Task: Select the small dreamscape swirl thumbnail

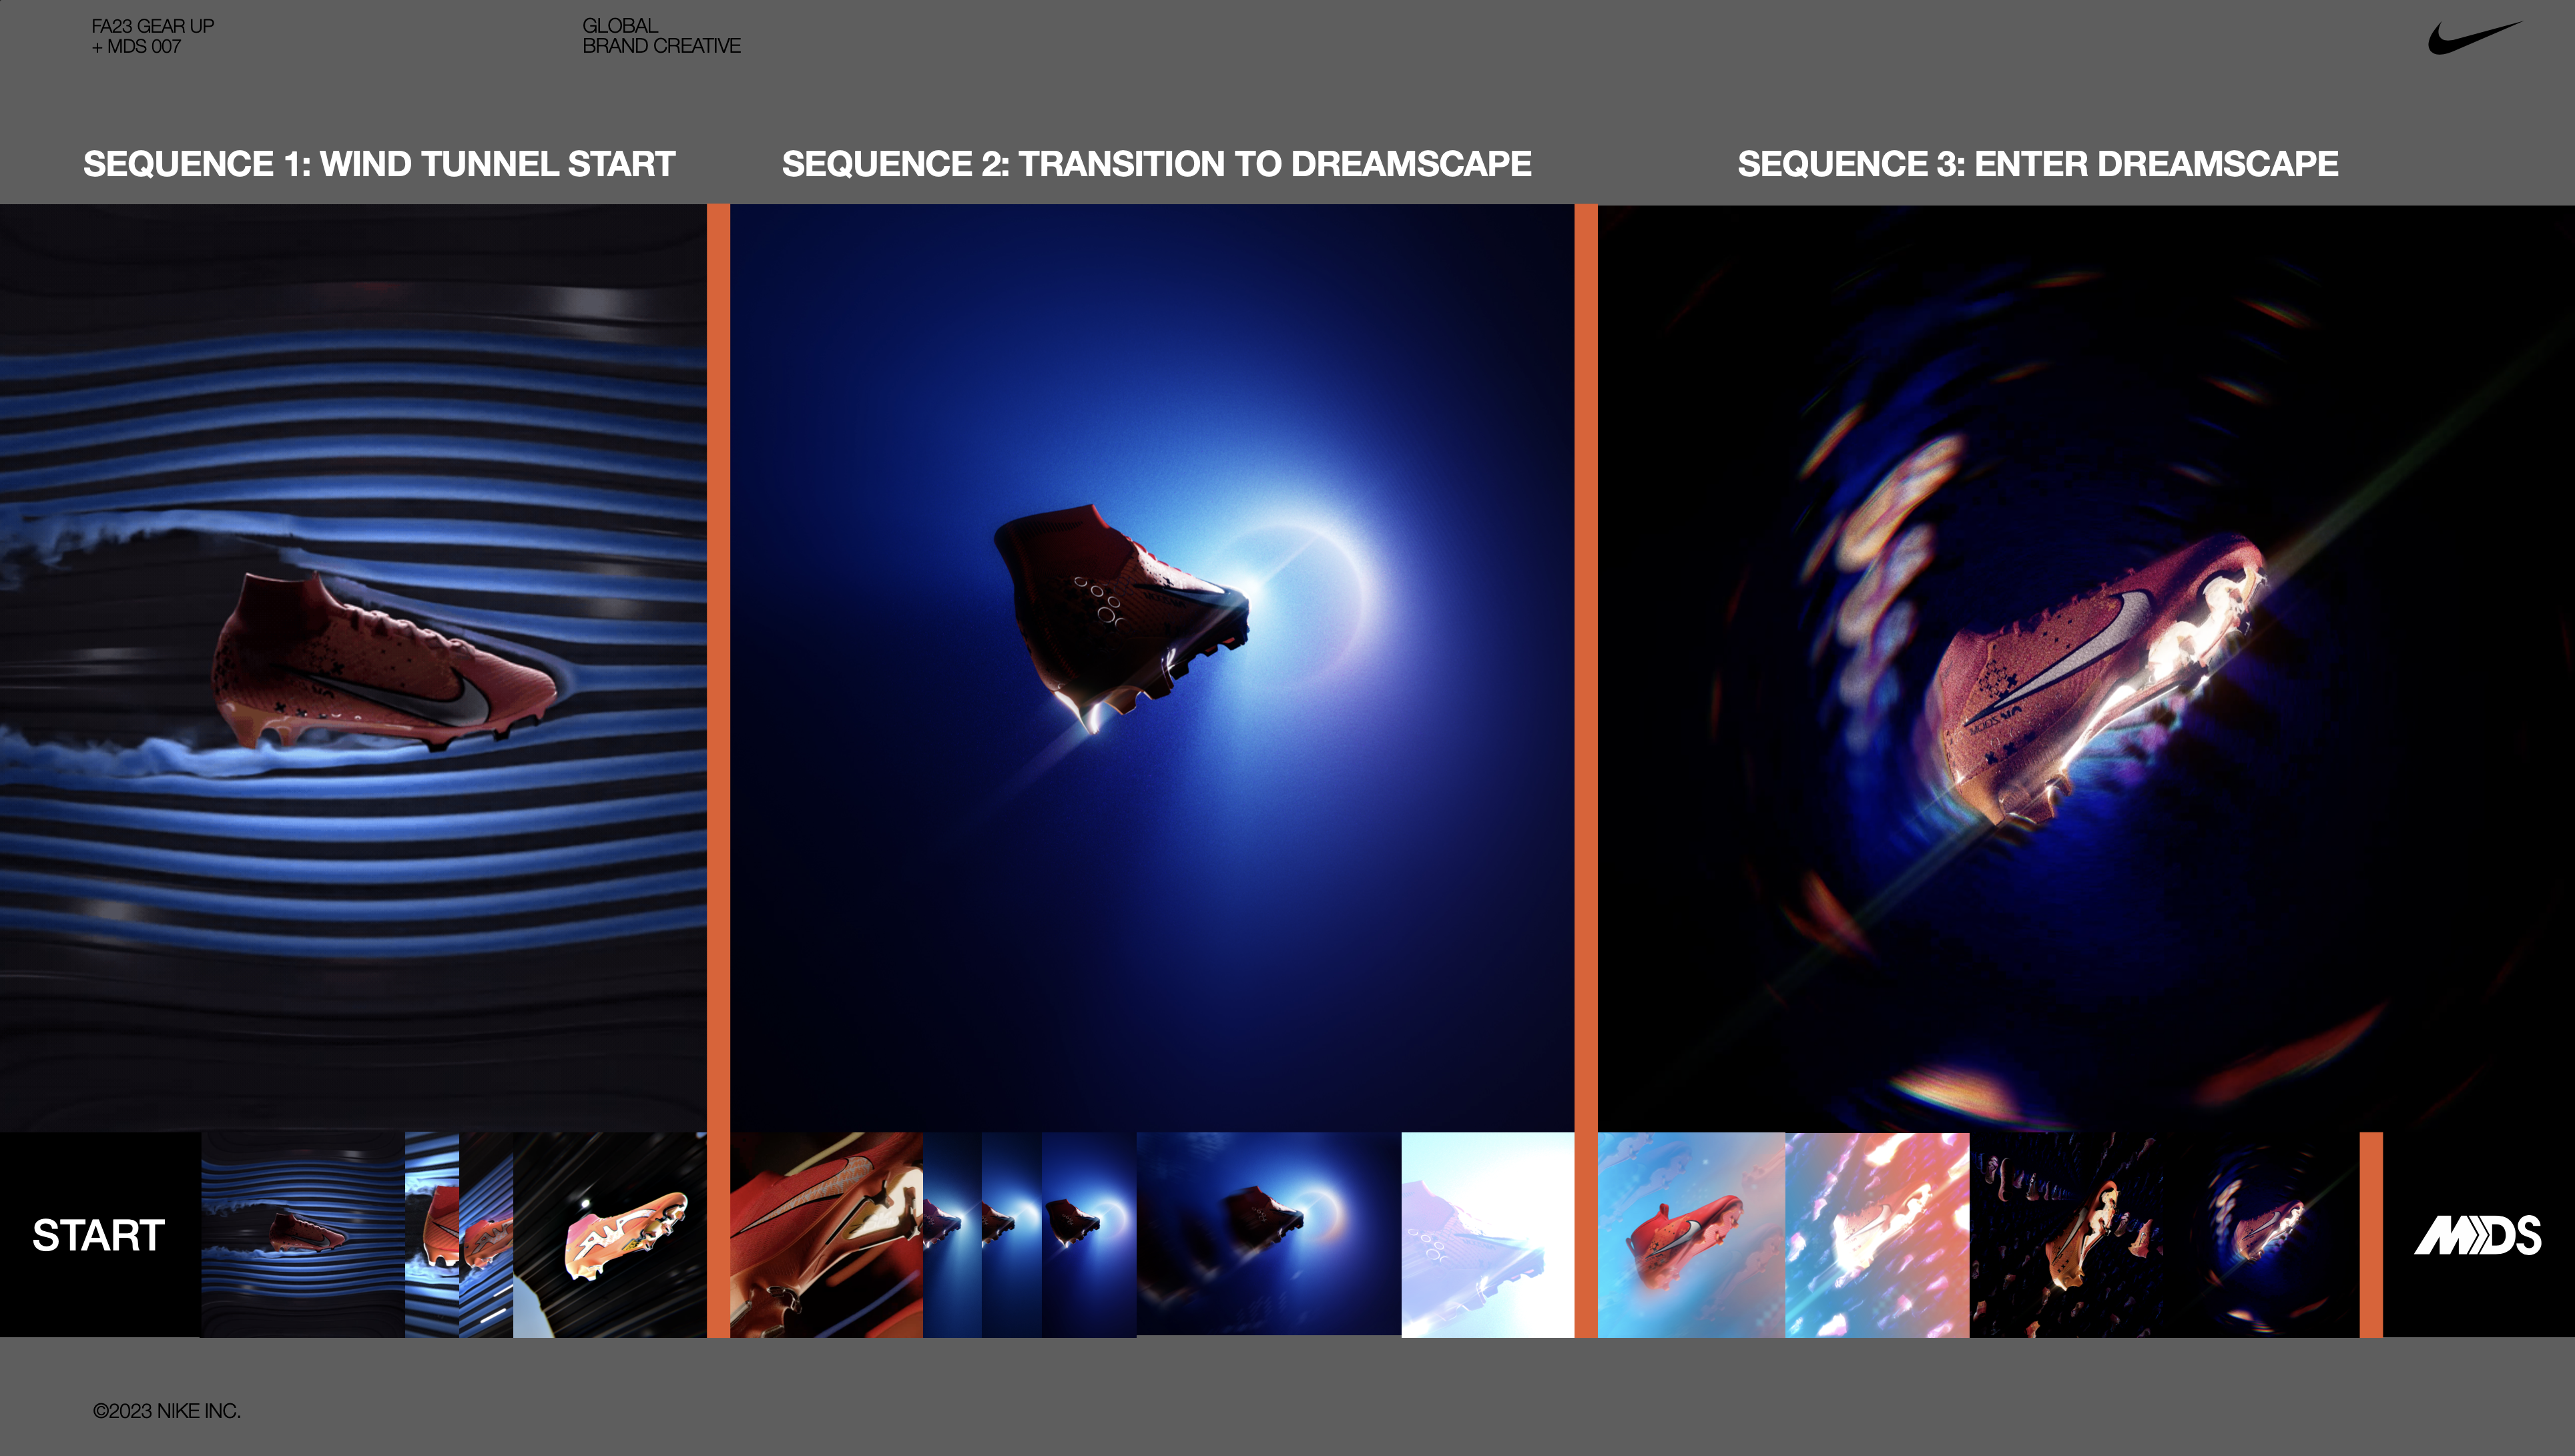Action: point(2263,1235)
